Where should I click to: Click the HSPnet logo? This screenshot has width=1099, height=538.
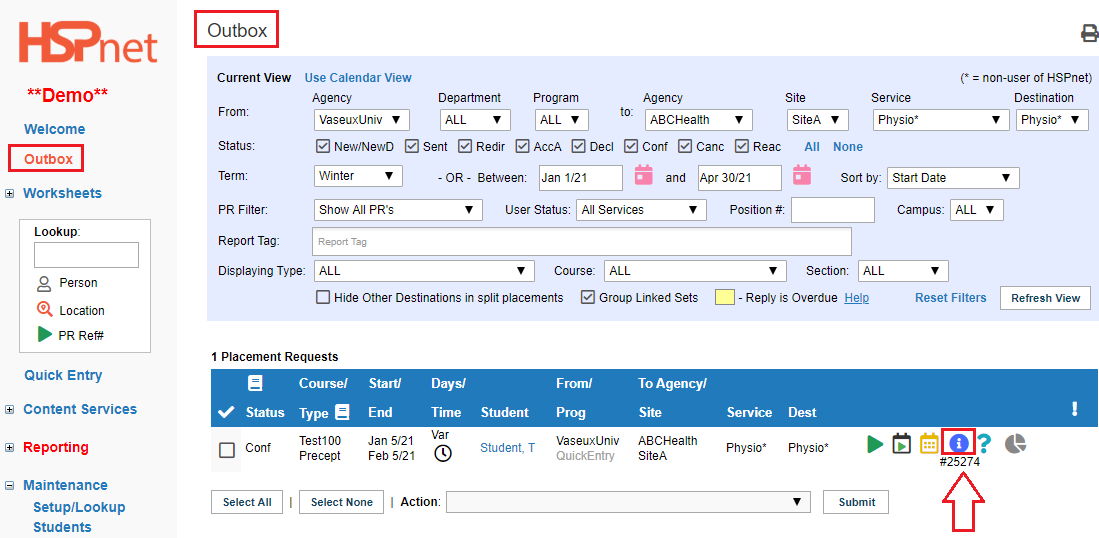tap(88, 42)
